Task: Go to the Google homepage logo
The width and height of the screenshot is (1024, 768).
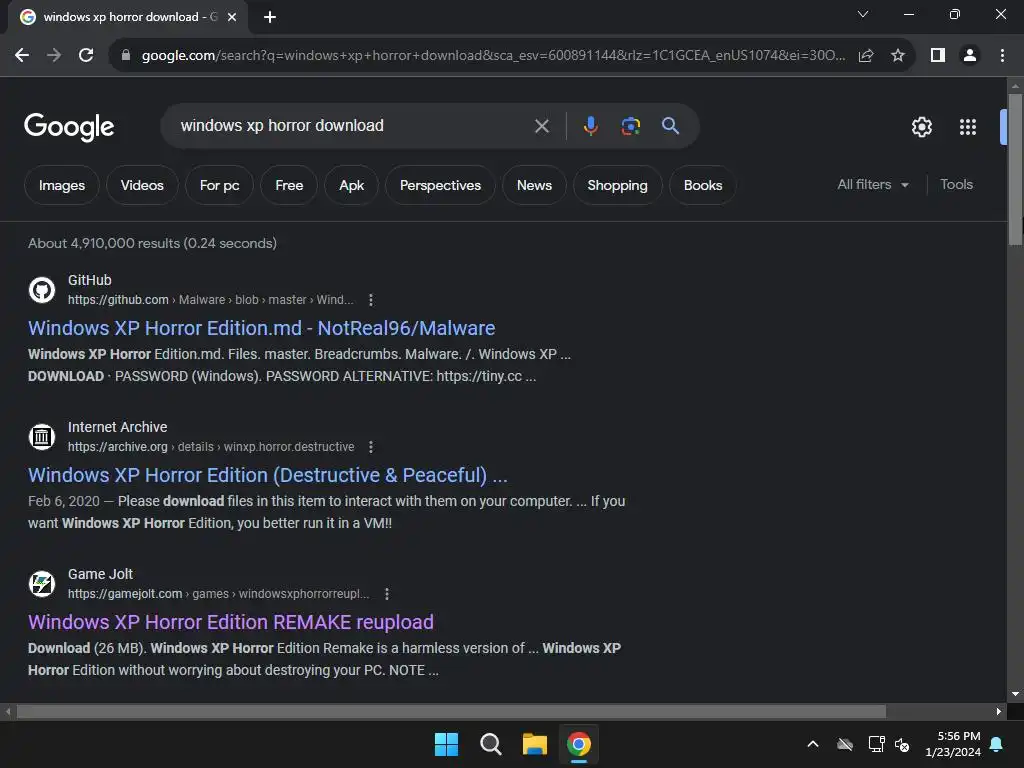Action: [x=69, y=127]
